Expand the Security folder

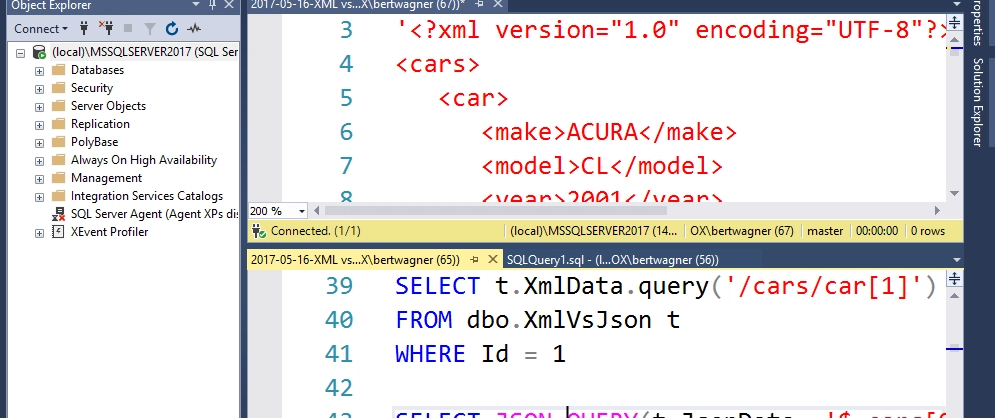tap(39, 89)
